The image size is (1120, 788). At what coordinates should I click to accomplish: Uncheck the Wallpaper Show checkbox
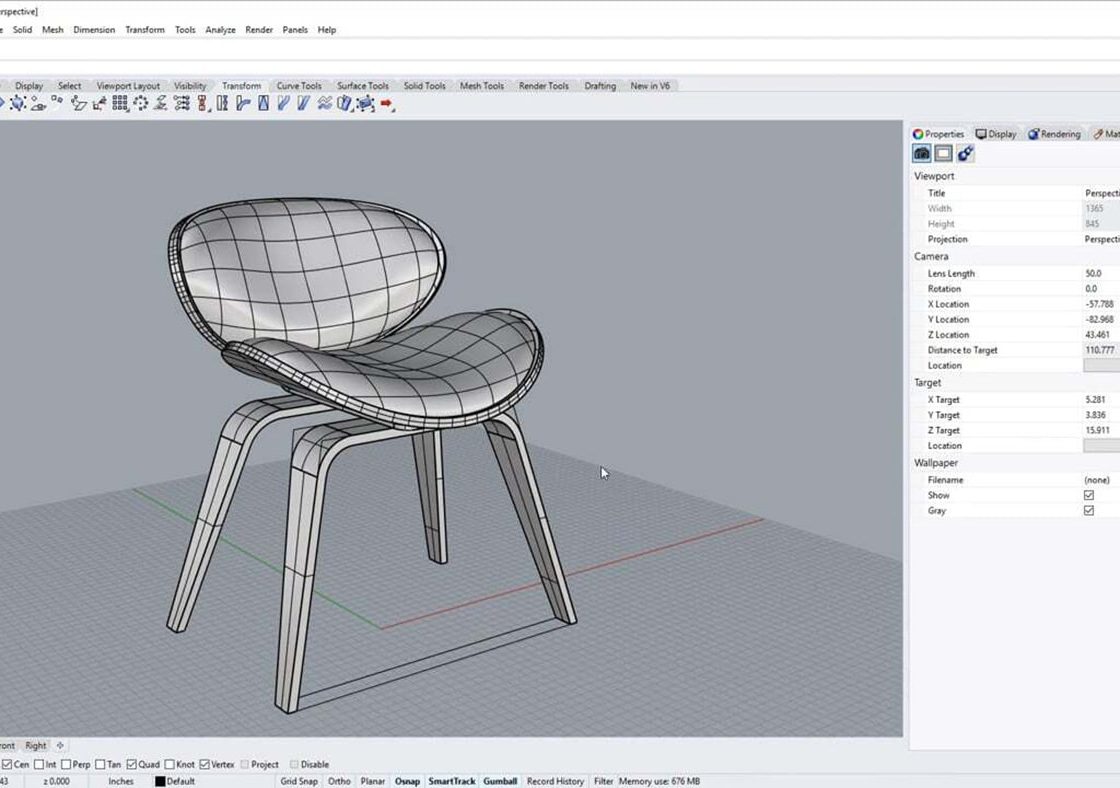point(1089,495)
